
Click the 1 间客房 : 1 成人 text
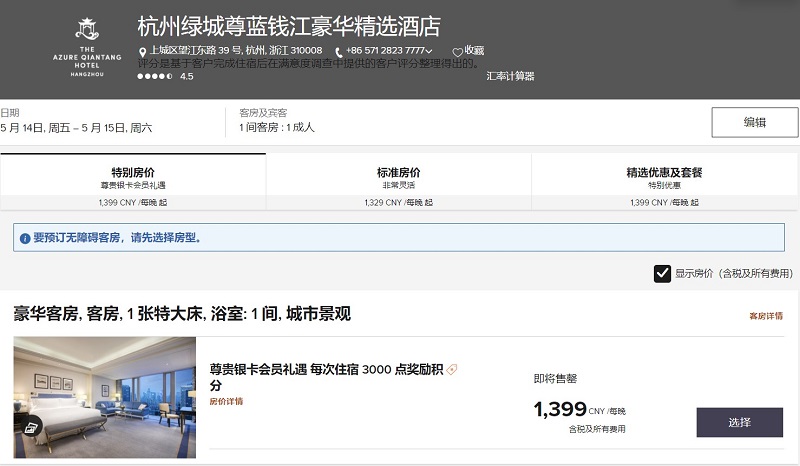coord(277,127)
